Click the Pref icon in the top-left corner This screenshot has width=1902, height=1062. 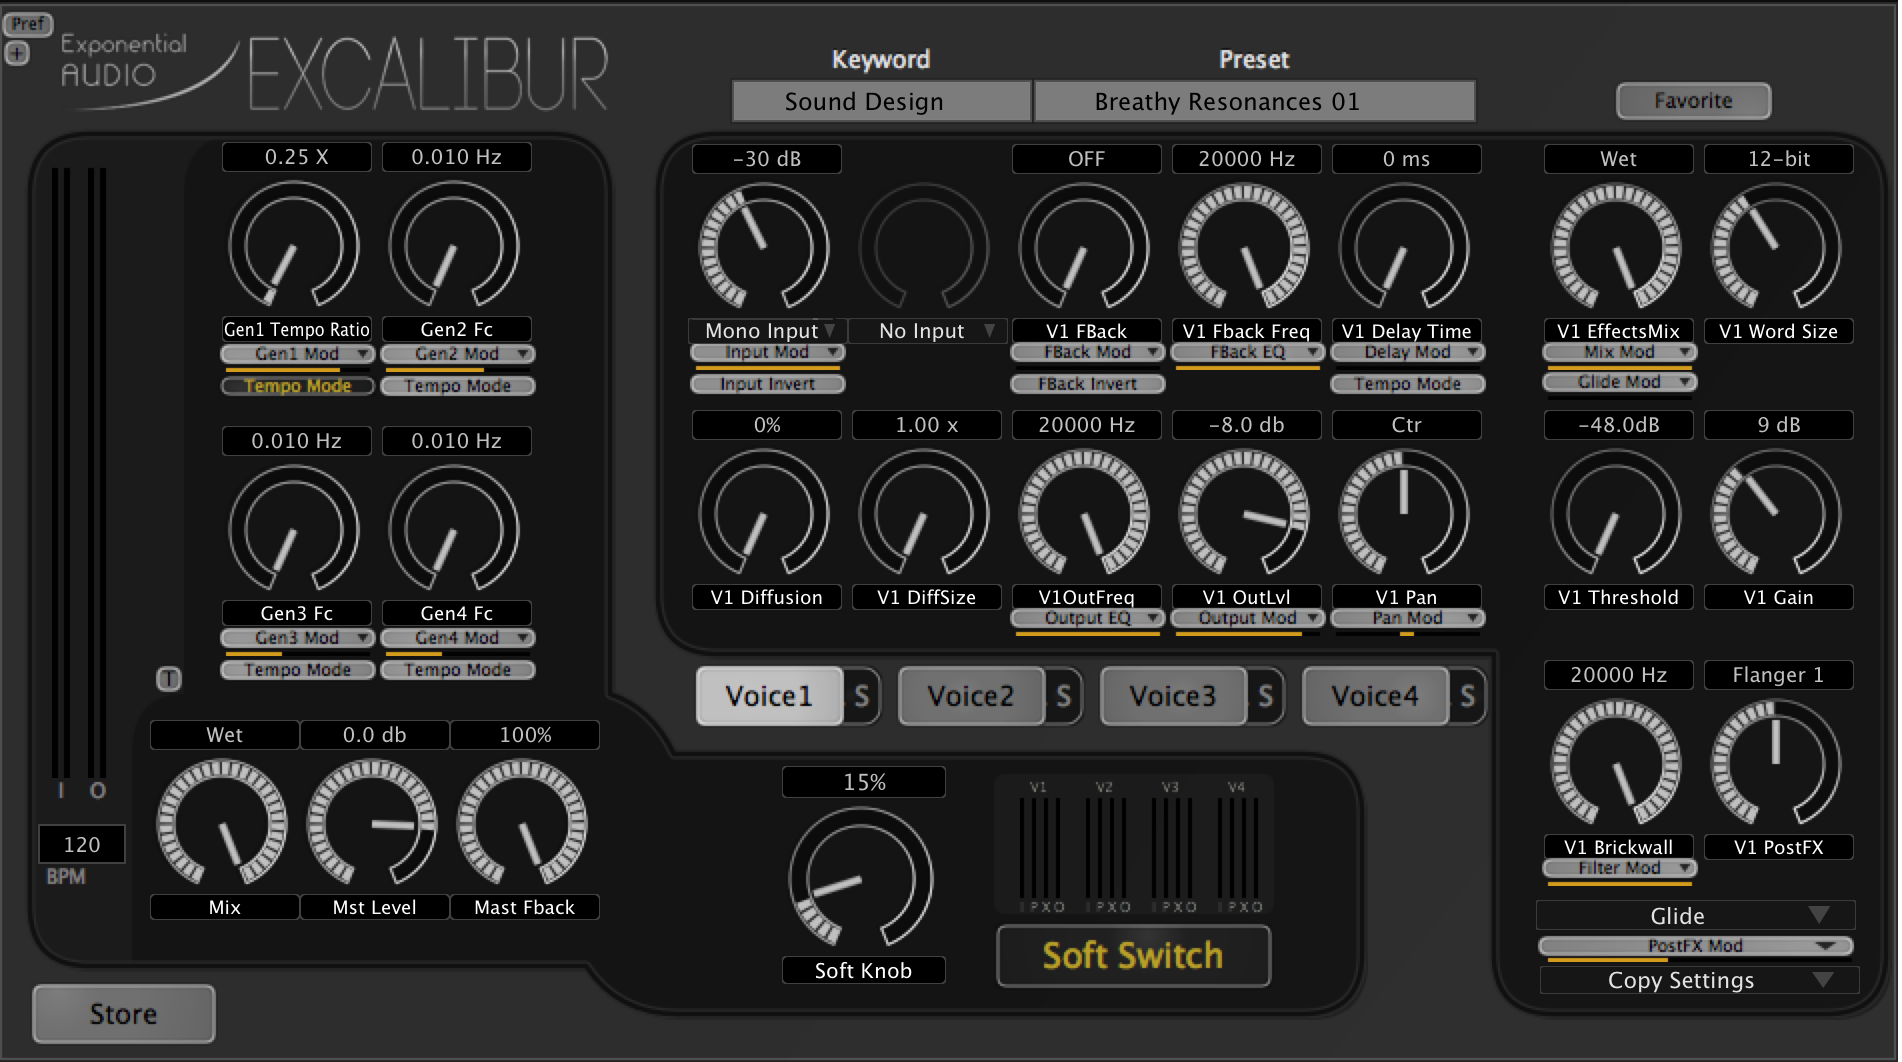tap(30, 24)
